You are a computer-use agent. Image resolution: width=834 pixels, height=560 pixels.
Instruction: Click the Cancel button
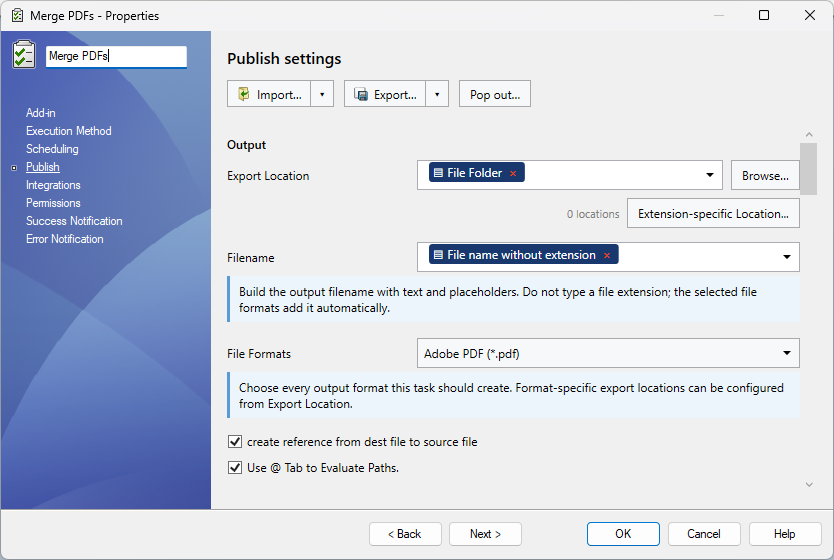coord(704,534)
